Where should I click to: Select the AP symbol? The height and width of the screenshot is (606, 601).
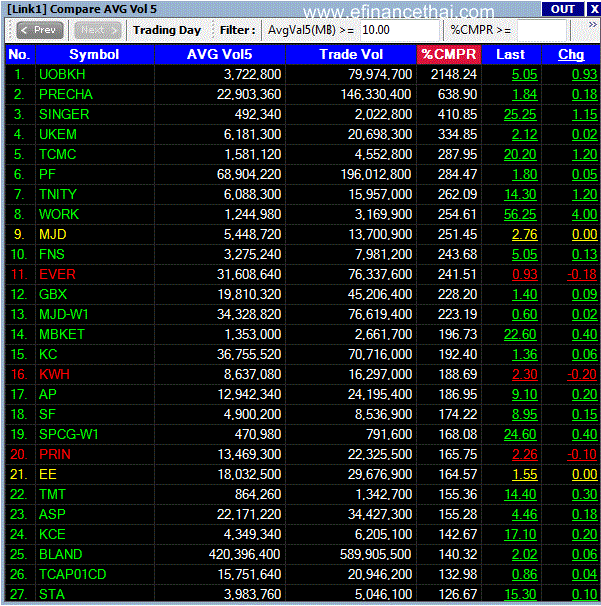click(48, 395)
